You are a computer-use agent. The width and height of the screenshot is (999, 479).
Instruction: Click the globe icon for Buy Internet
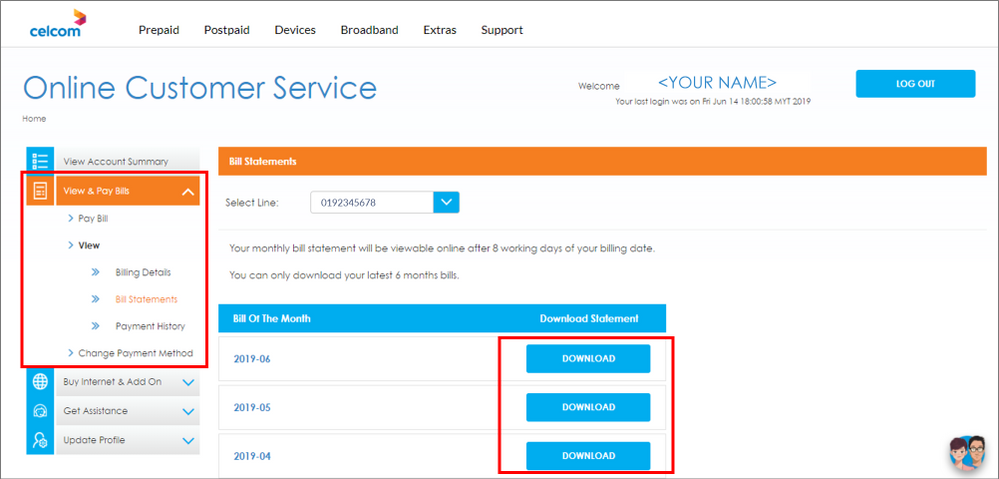pyautogui.click(x=41, y=382)
